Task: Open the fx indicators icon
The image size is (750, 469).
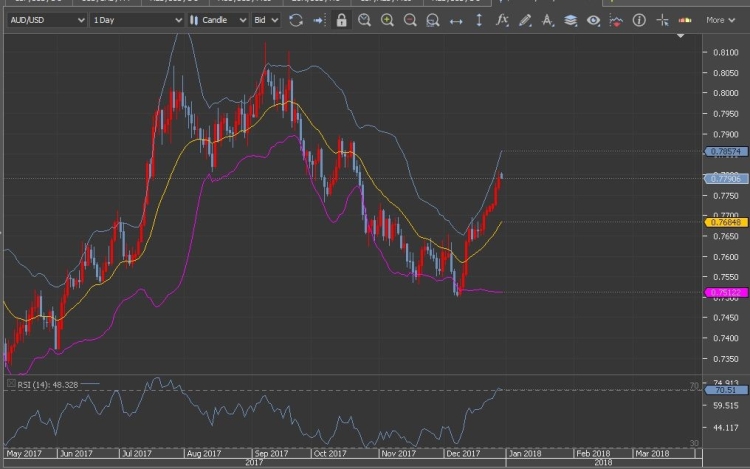Action: coord(501,20)
